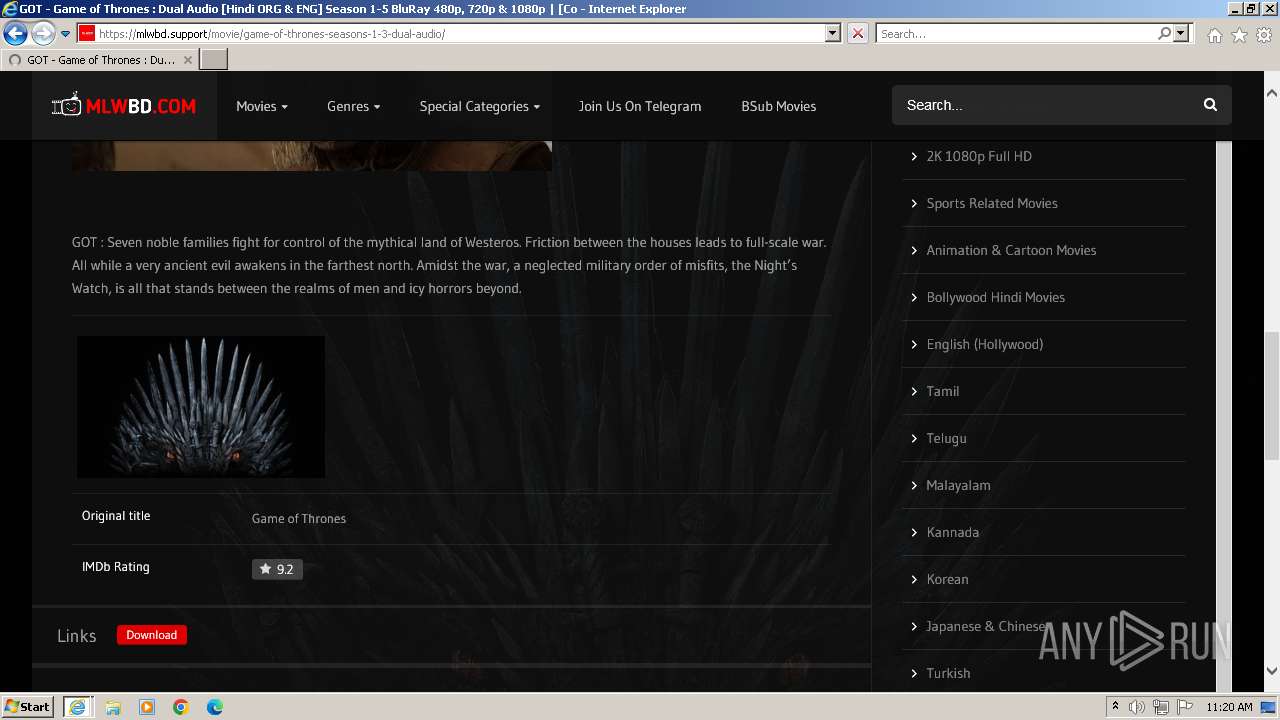
Task: Click the red Download button
Action: pos(152,635)
